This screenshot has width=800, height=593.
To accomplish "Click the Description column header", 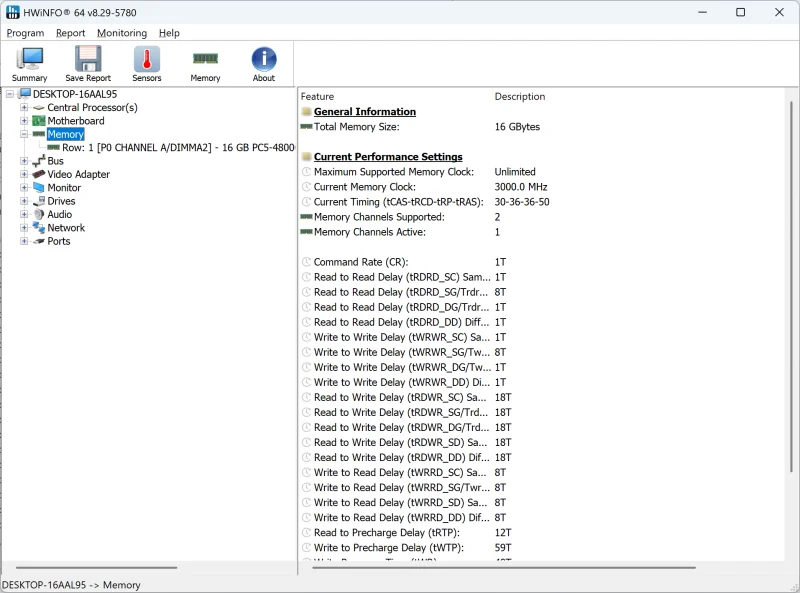I will [x=519, y=97].
